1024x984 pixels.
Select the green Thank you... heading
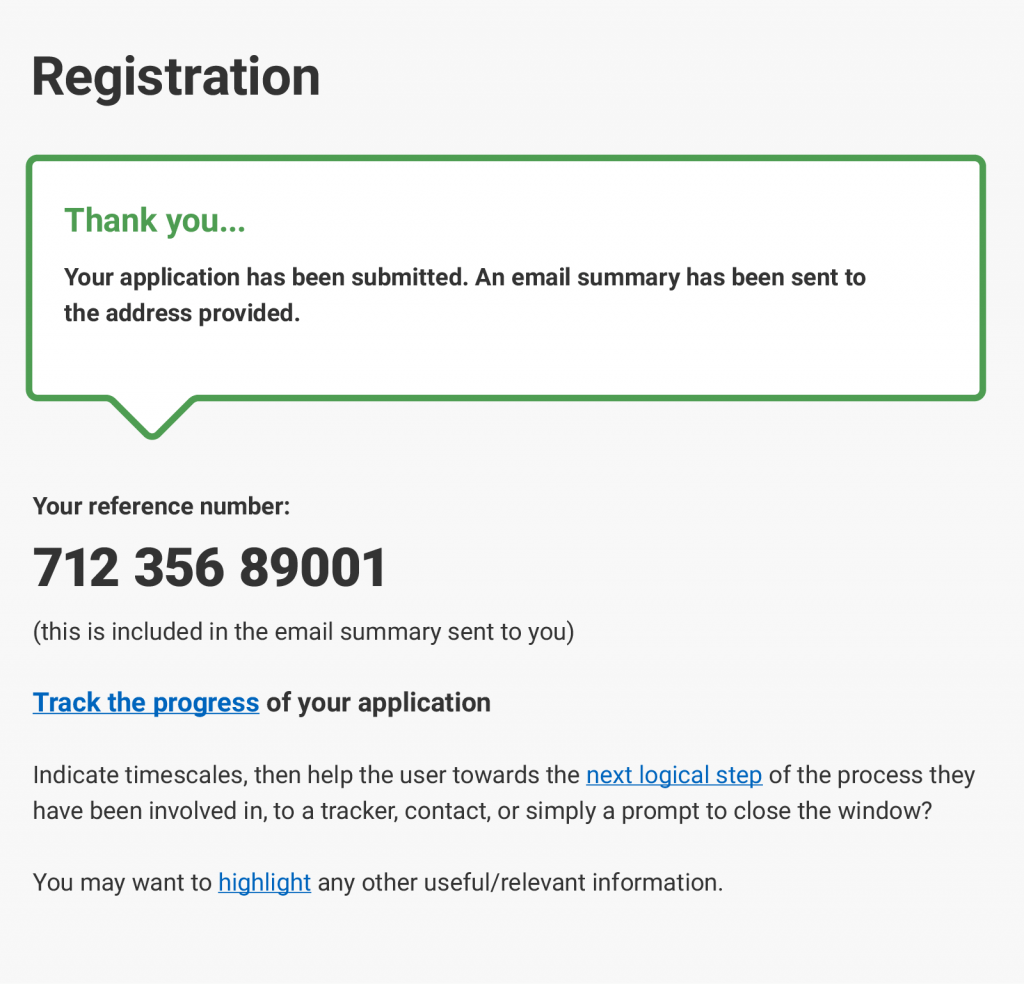tap(155, 220)
